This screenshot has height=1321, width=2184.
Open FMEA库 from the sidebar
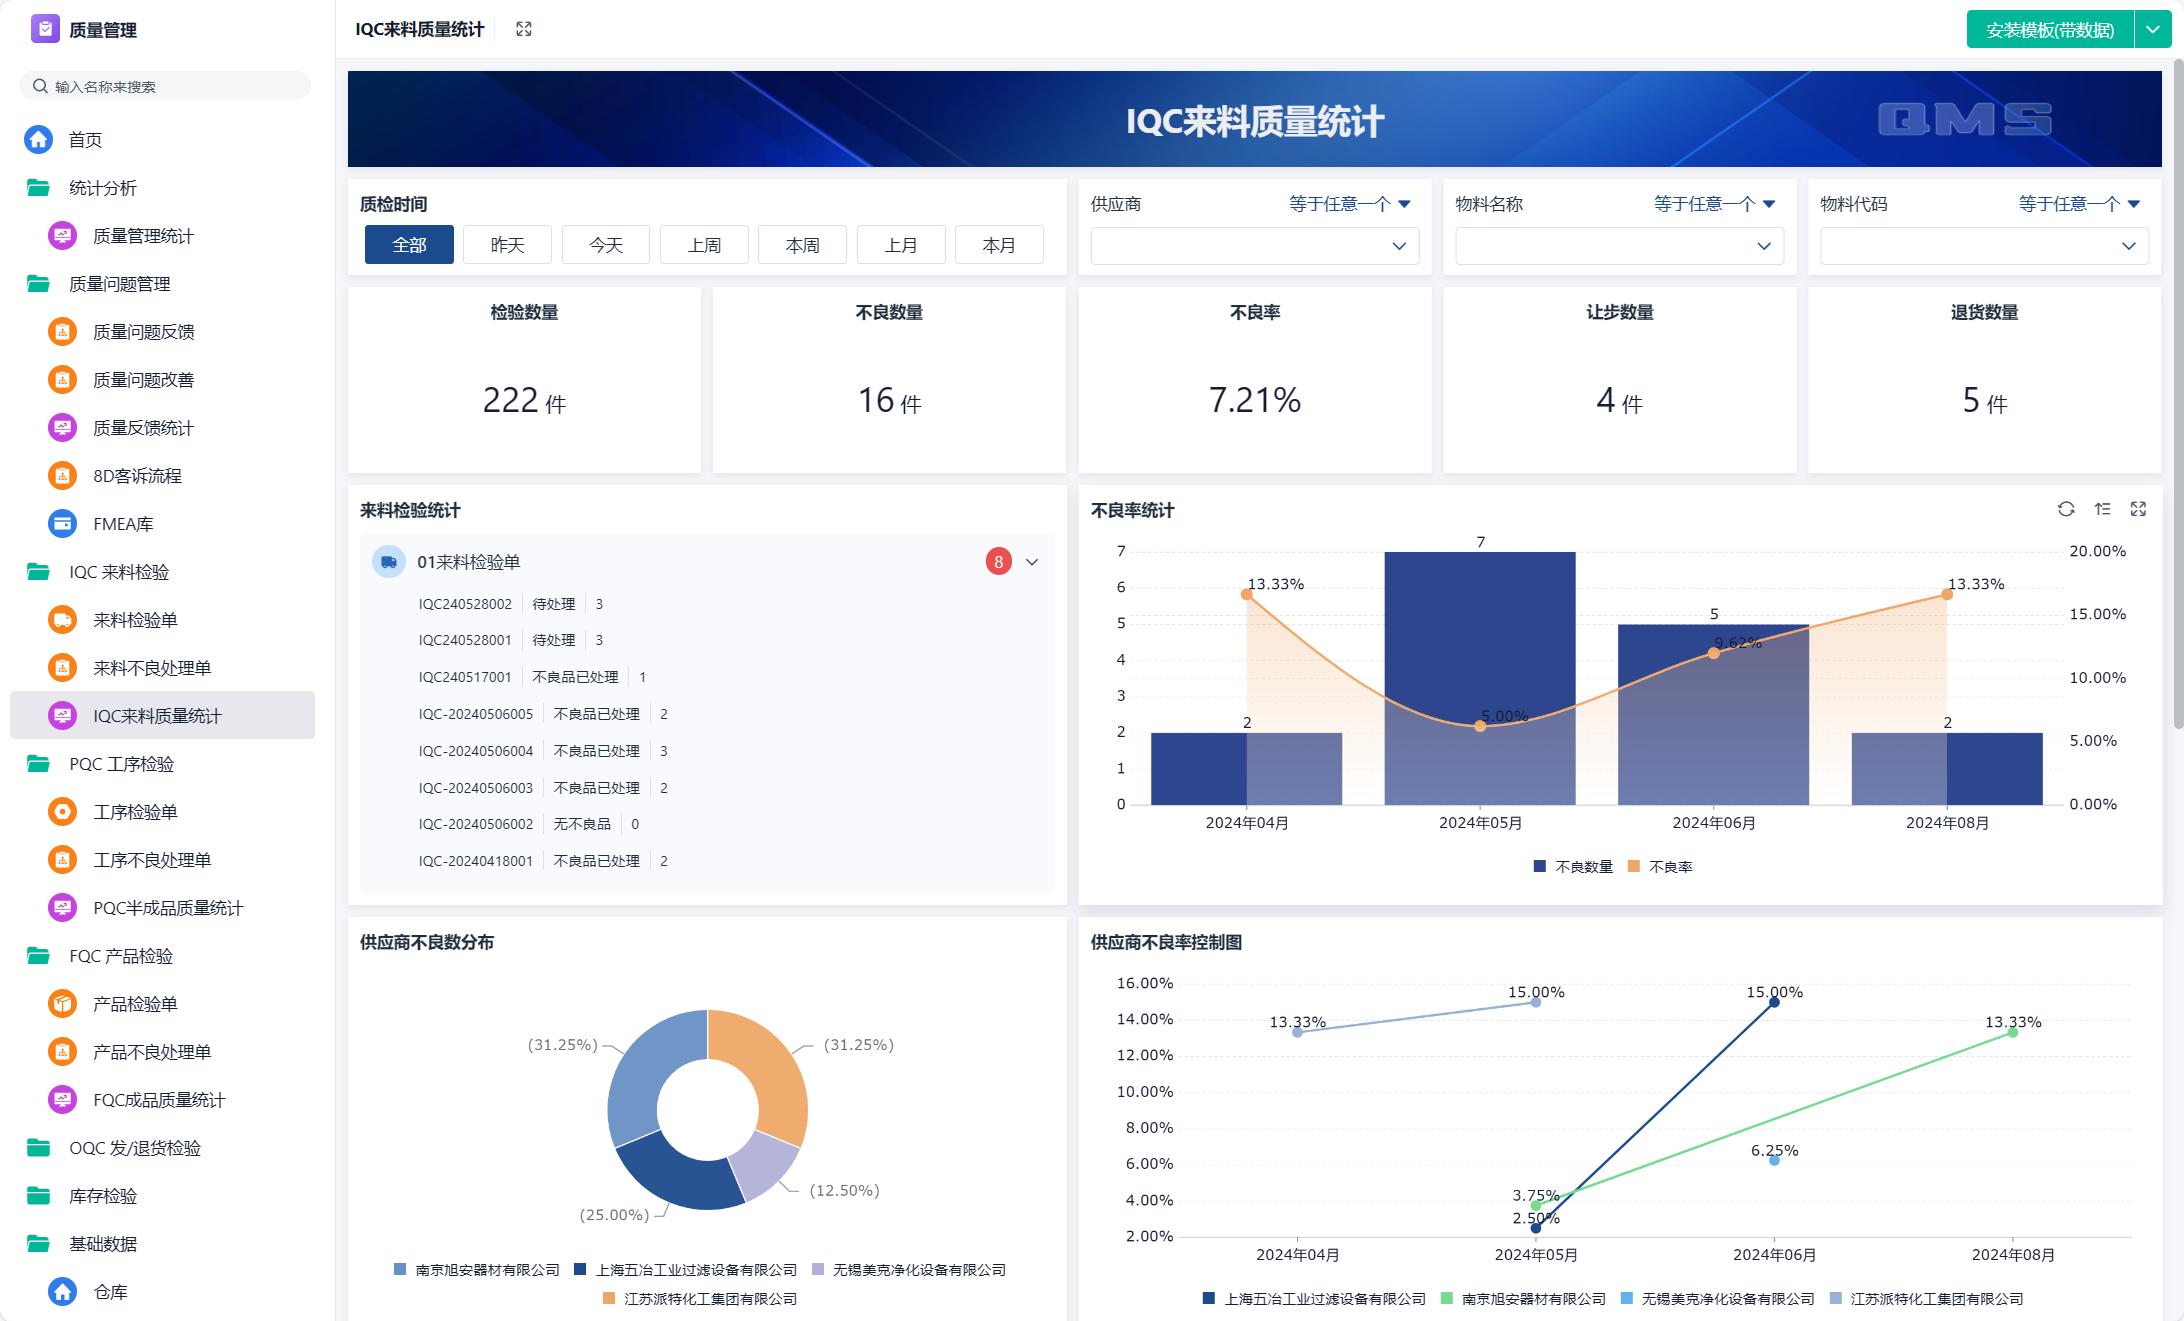click(x=123, y=524)
